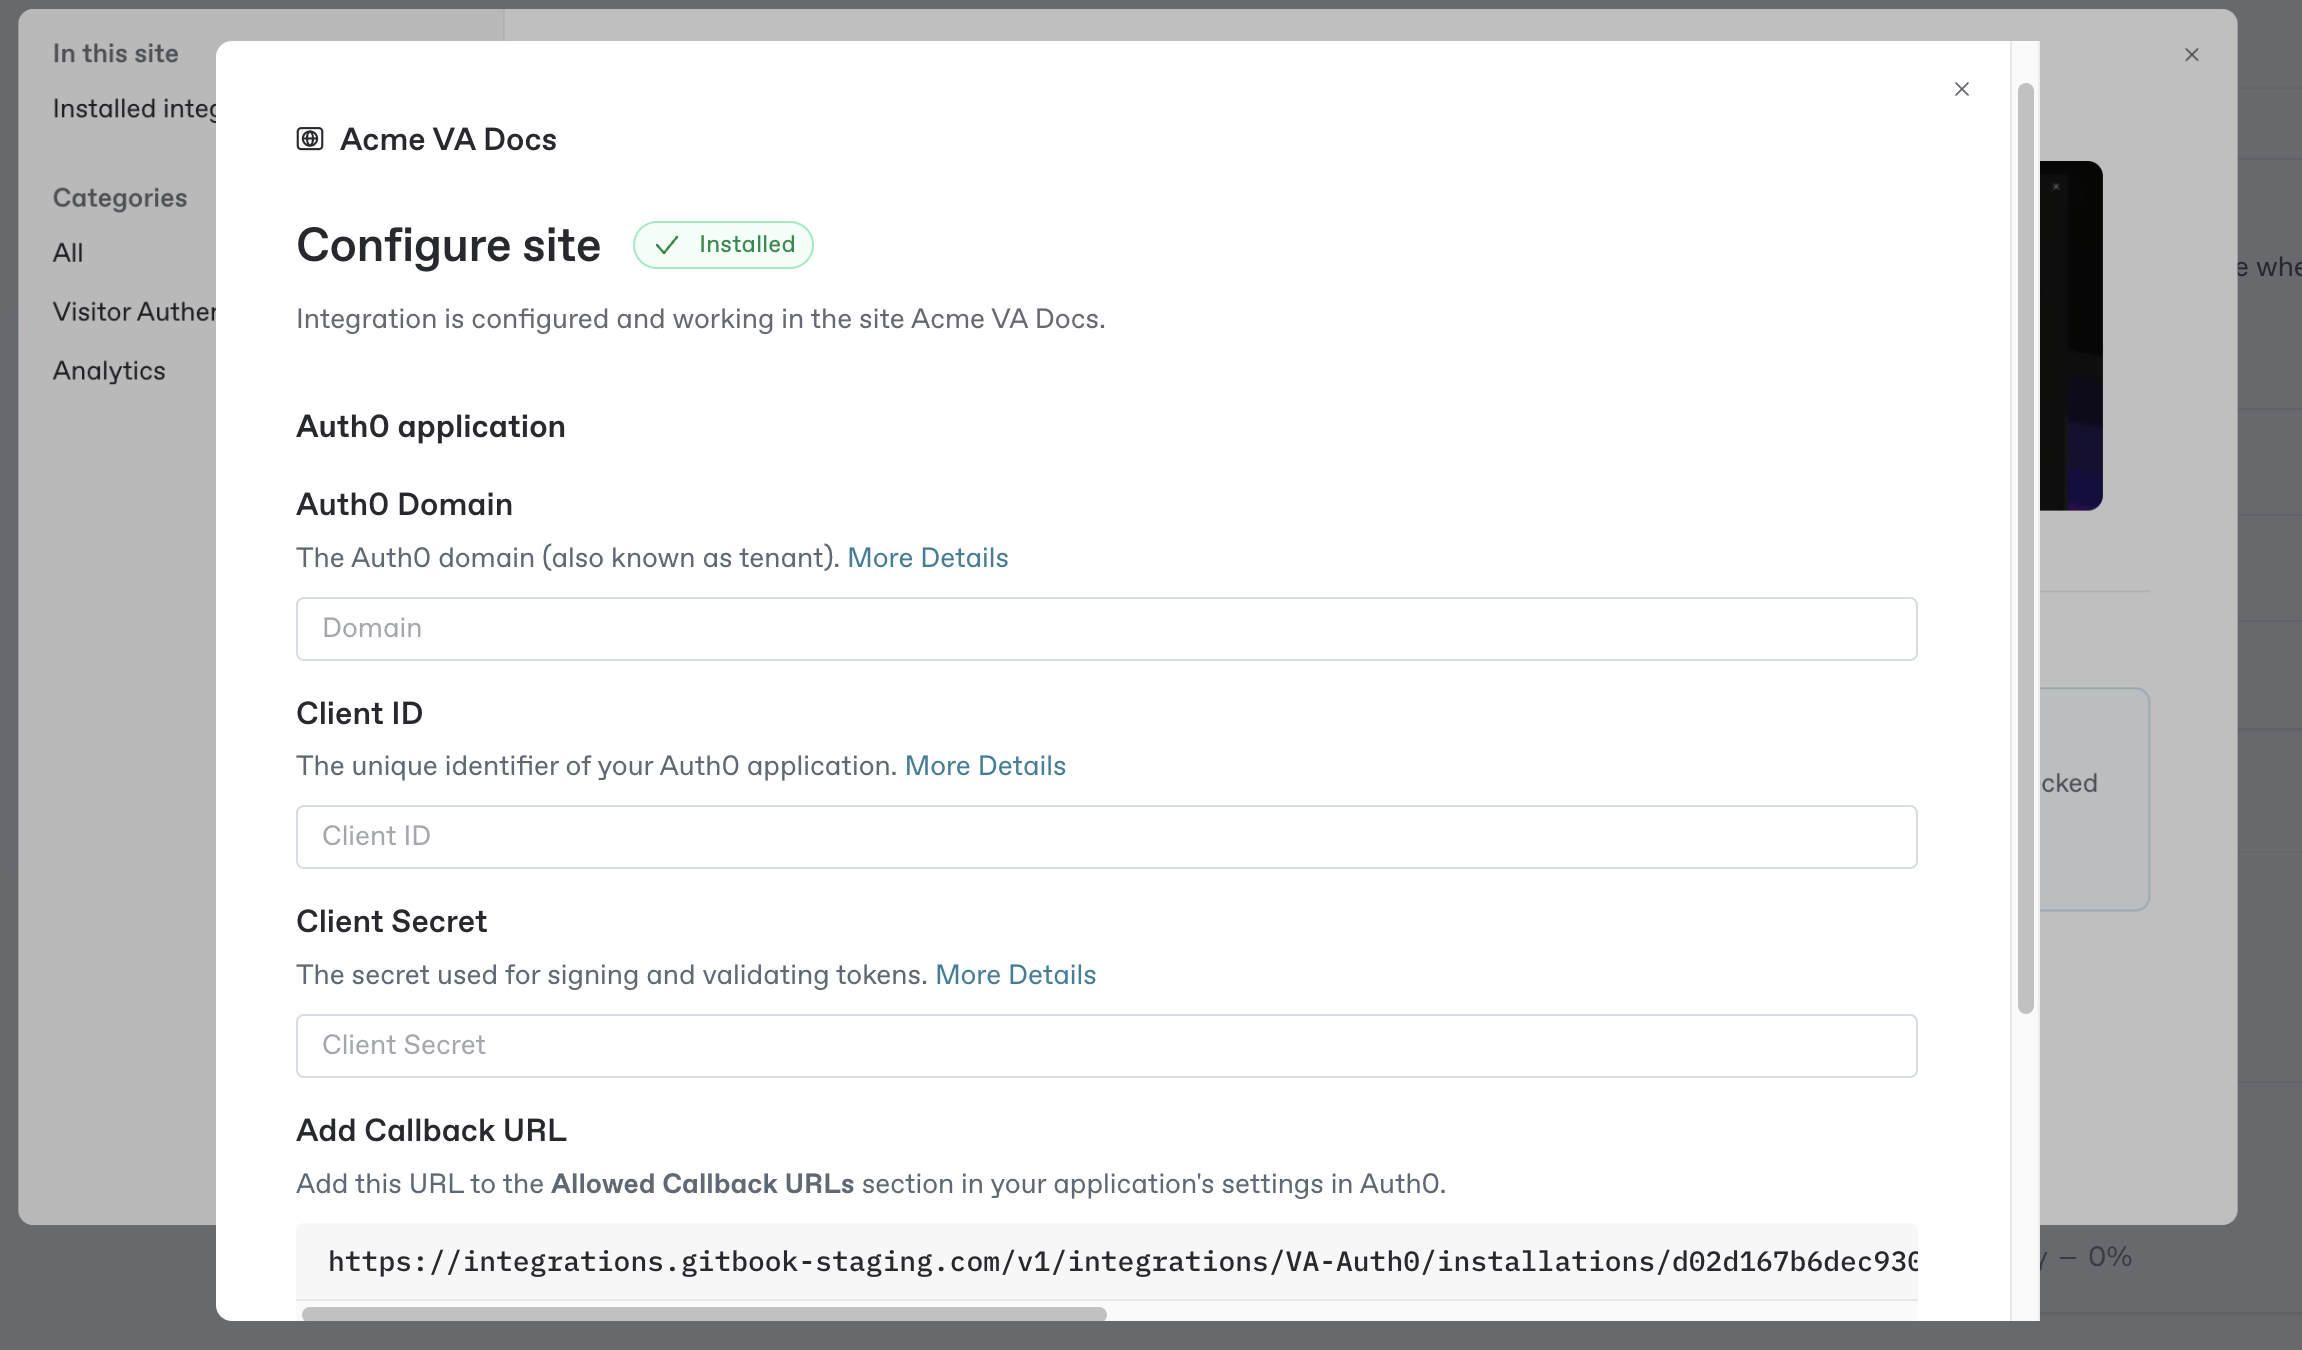Screen dimensions: 2302x1350
Task: Close the outer integrations dialog
Action: pos(2191,55)
